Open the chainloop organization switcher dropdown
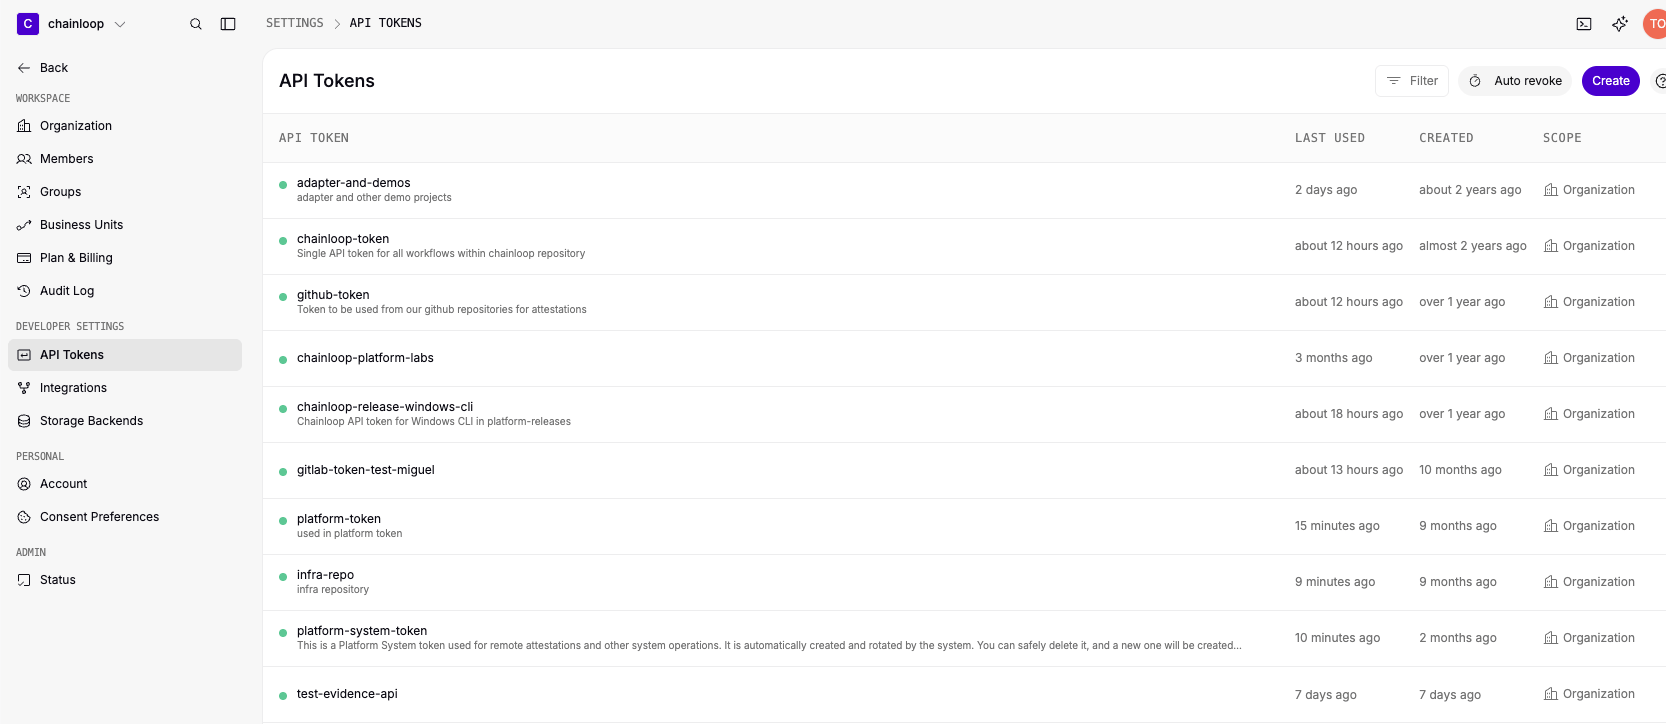Screen dimensions: 1666x724 tap(72, 24)
